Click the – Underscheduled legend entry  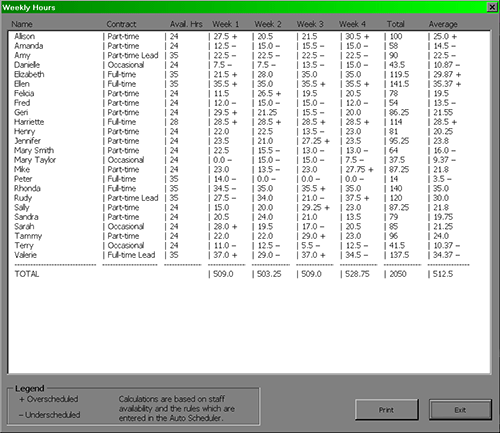point(50,415)
